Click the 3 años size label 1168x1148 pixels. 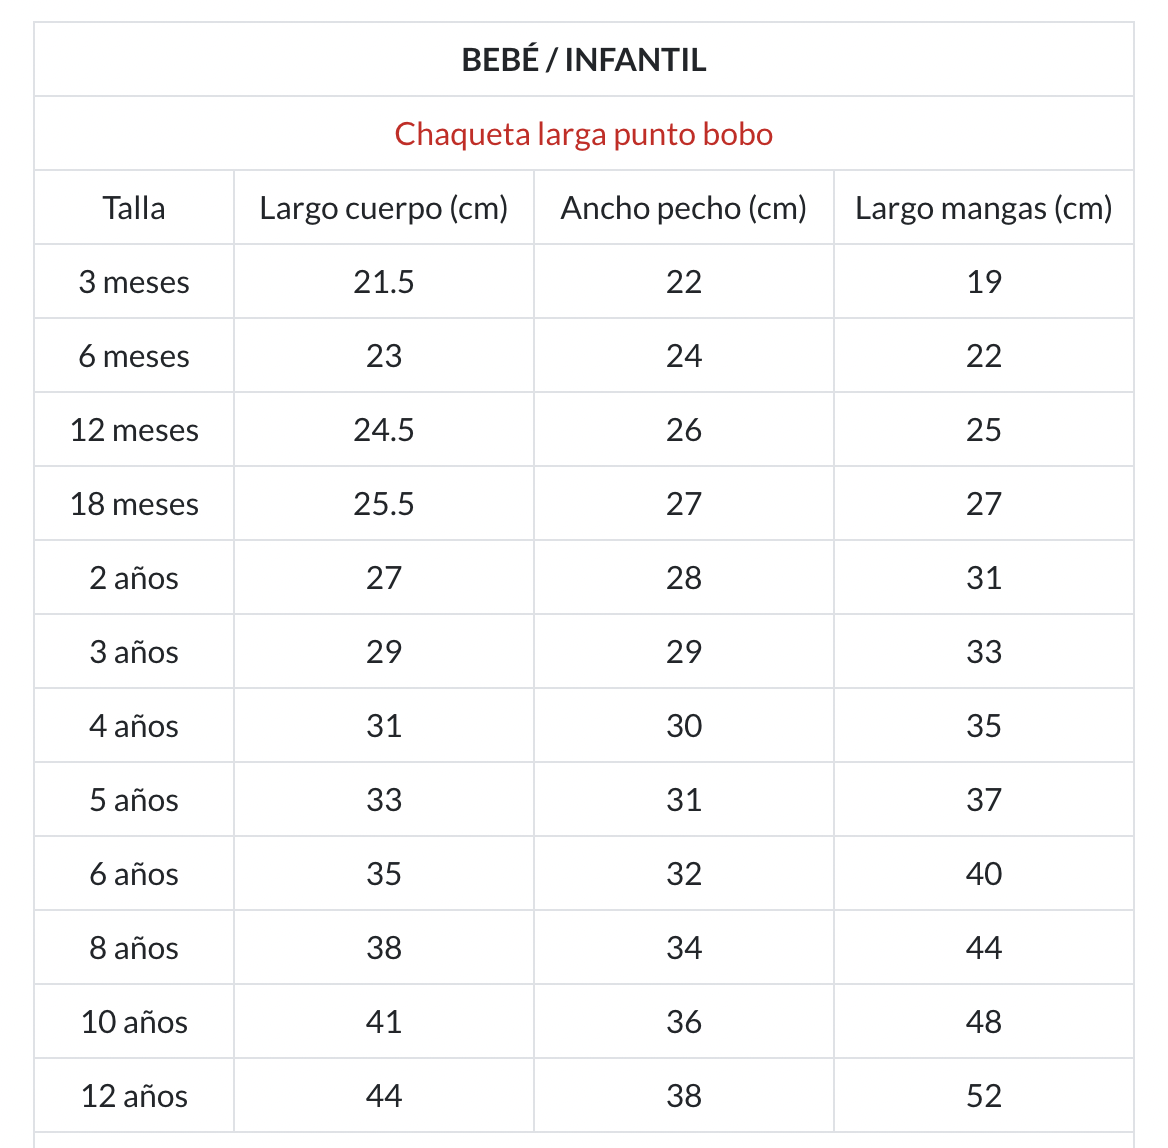click(134, 652)
